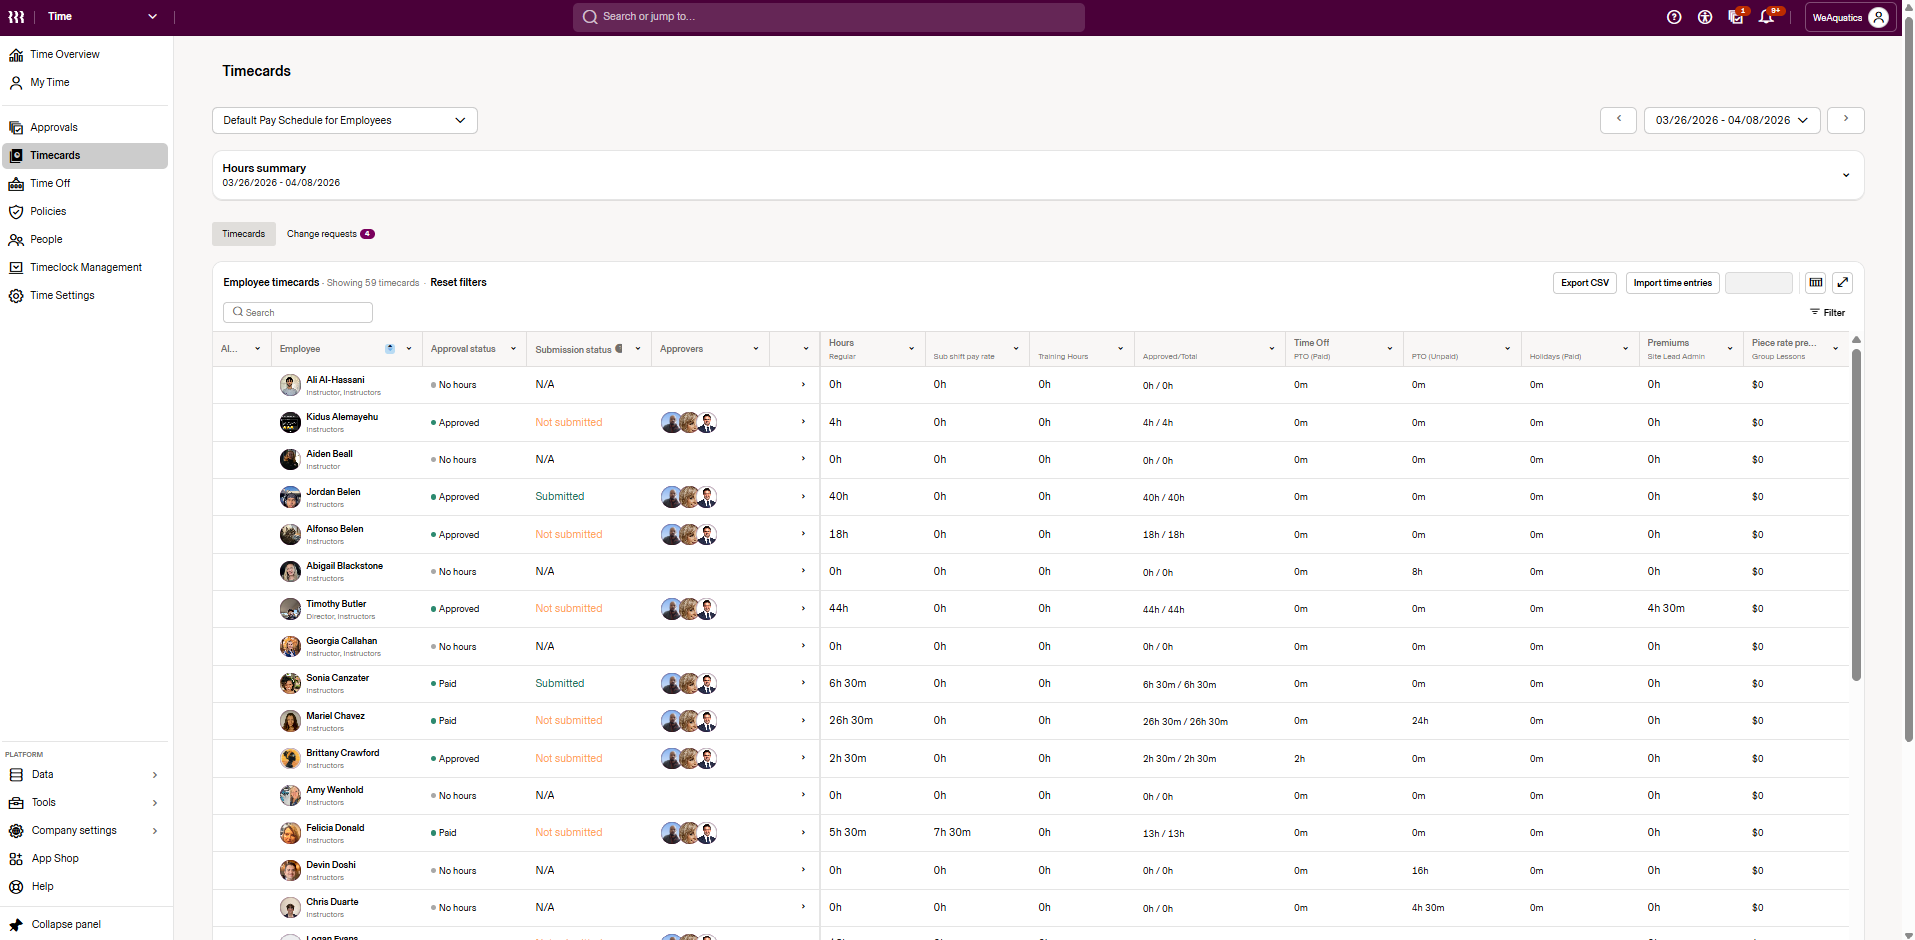
Task: Open the Approval status column menu
Action: coord(514,349)
